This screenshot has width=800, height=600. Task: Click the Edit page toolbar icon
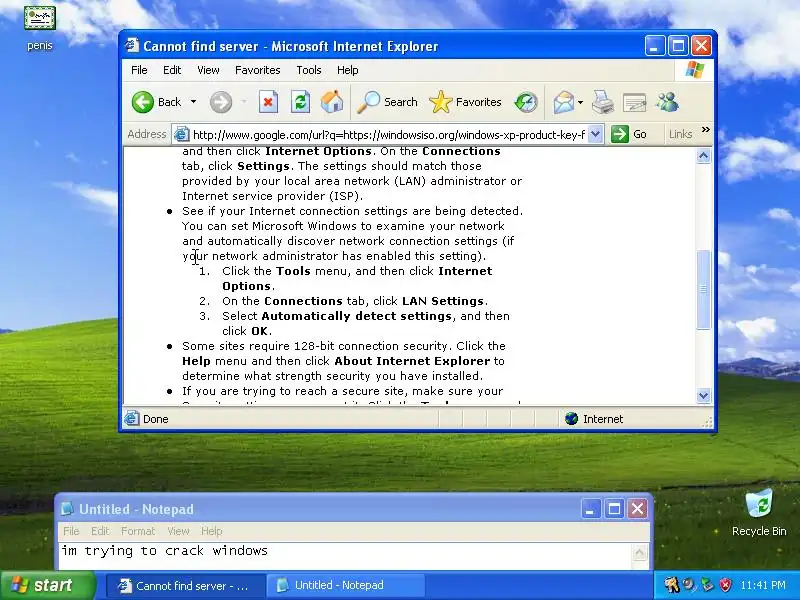tap(635, 102)
